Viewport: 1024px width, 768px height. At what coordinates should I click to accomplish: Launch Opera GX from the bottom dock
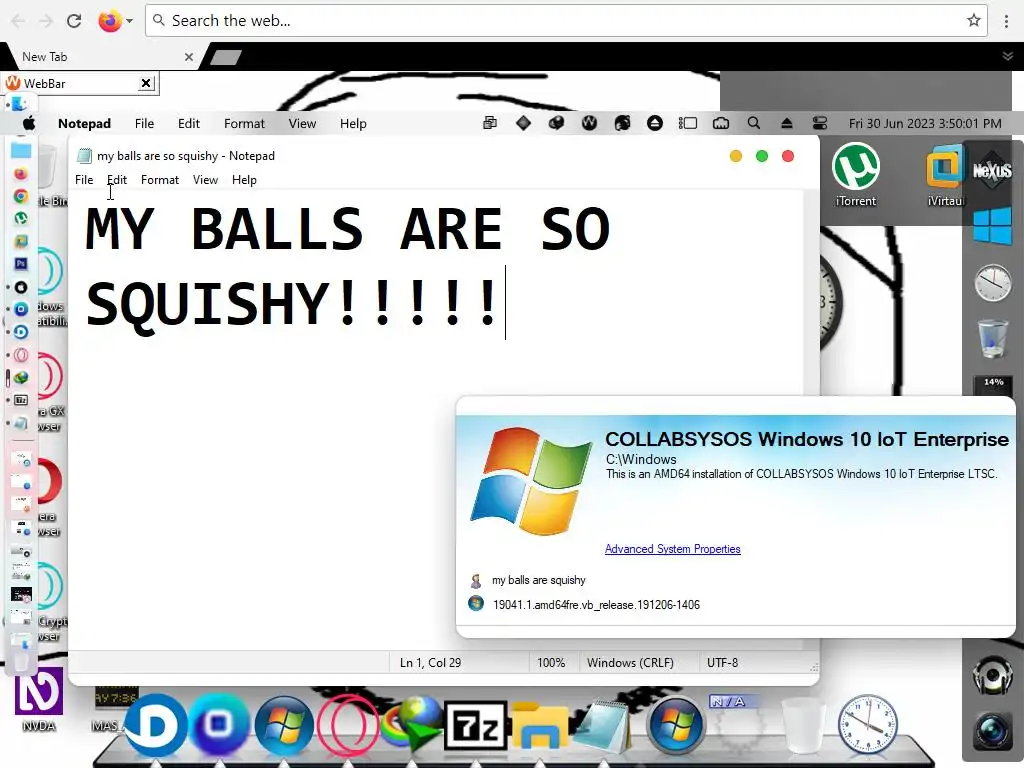point(347,726)
